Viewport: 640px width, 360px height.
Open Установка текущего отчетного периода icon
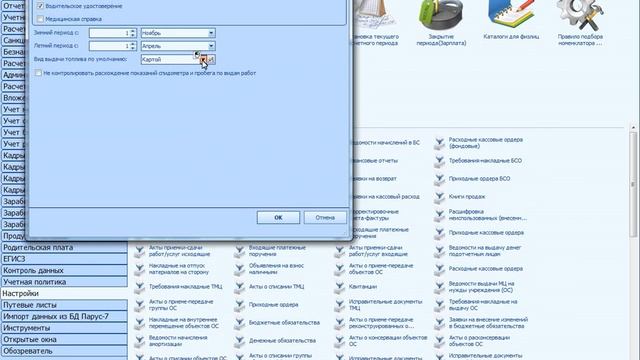click(375, 22)
